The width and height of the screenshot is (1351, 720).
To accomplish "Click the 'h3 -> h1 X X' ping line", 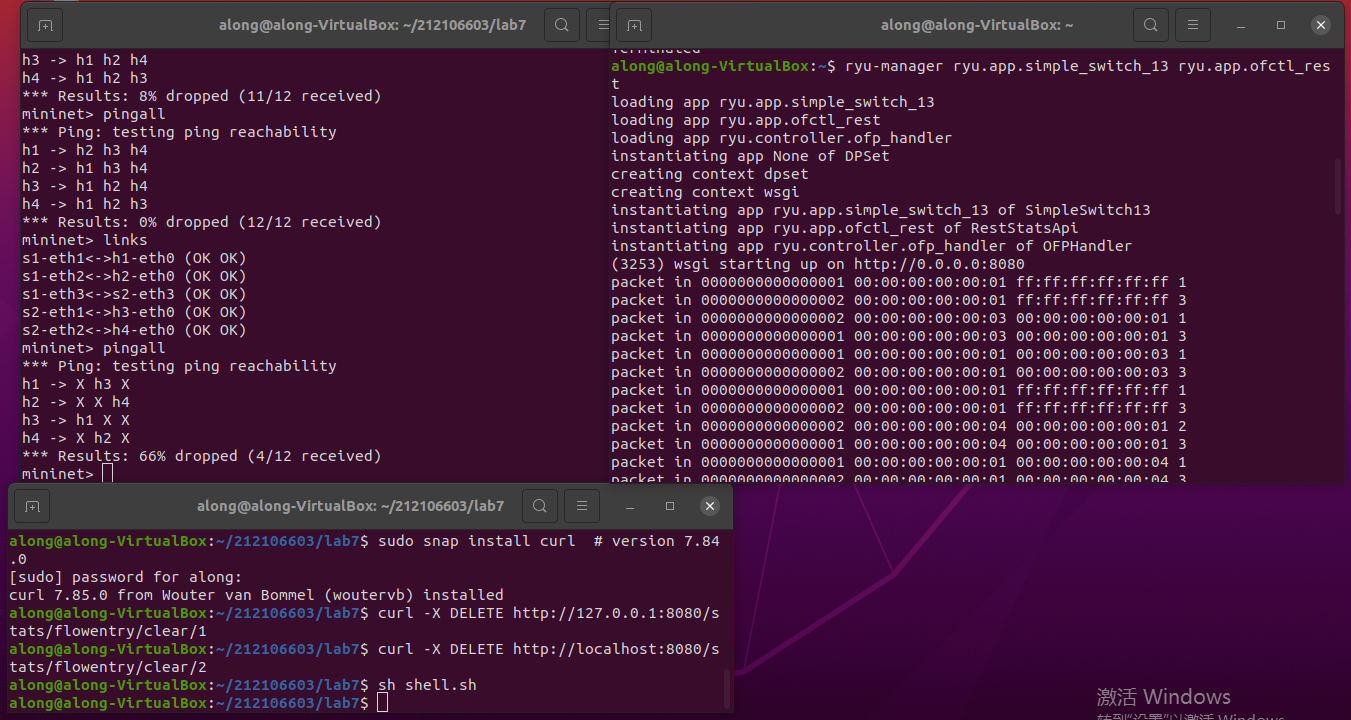I will tap(76, 420).
